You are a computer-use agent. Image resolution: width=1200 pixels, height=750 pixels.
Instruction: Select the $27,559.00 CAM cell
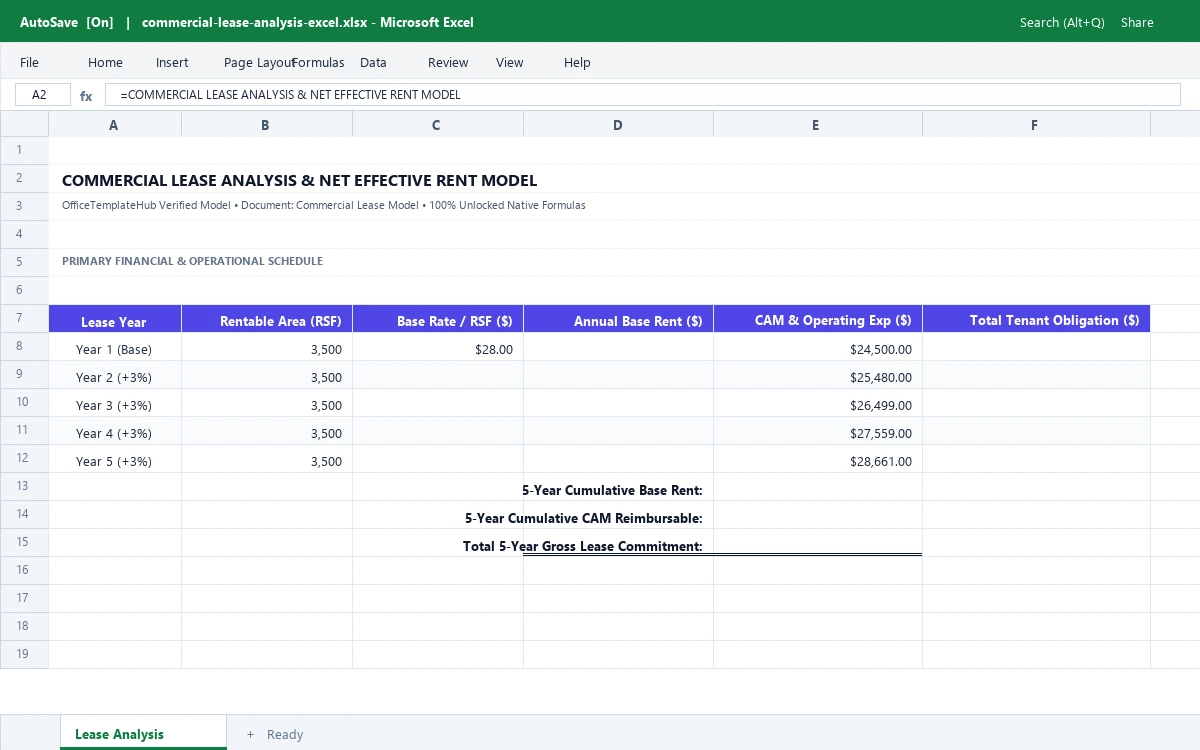click(x=818, y=433)
